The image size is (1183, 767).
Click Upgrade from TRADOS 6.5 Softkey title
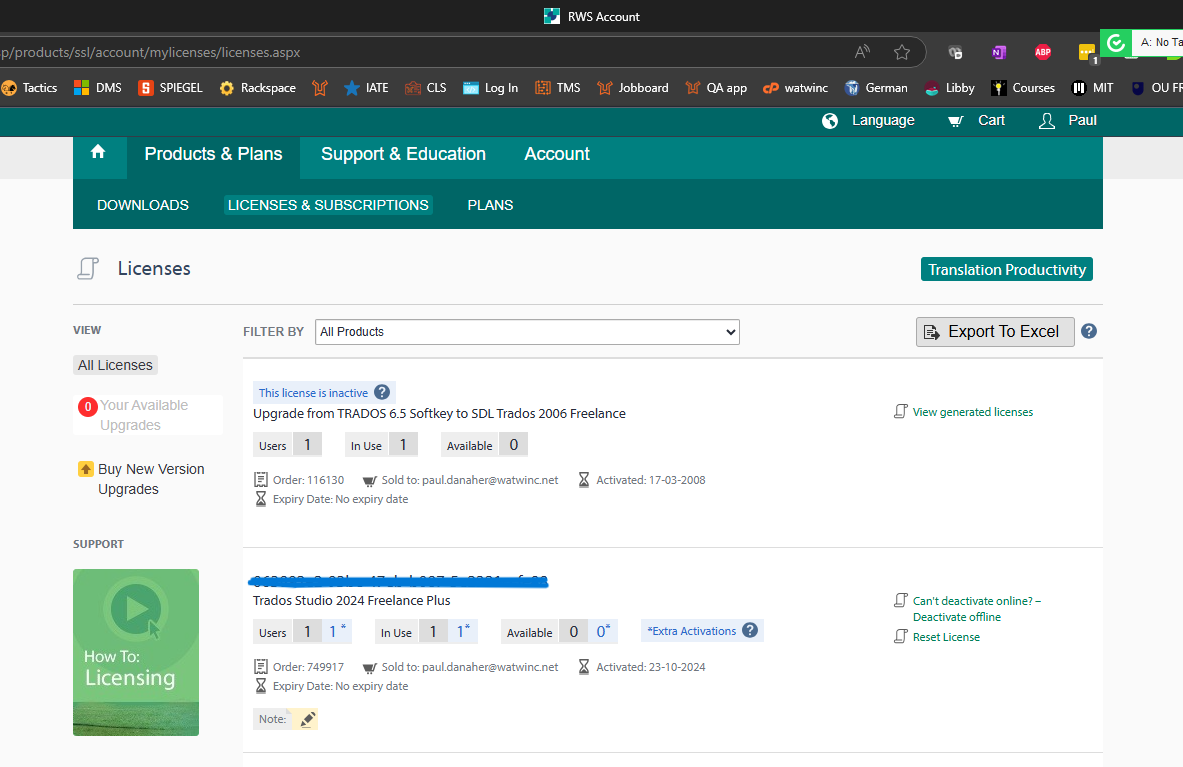click(439, 413)
